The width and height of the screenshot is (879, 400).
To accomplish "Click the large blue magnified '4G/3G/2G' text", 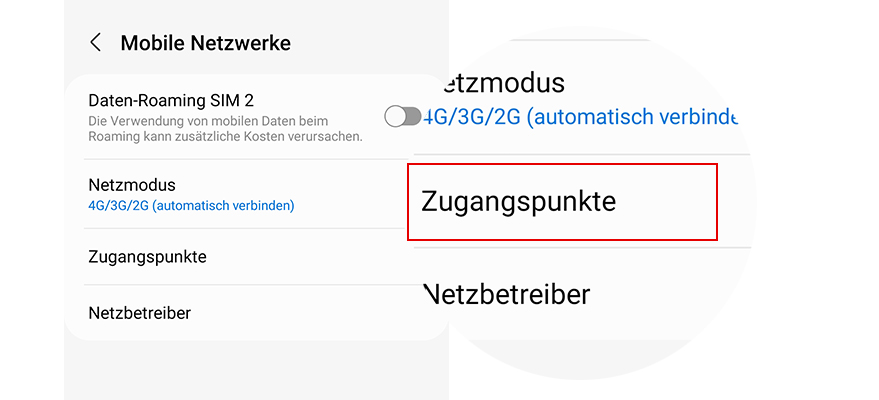I will click(470, 116).
